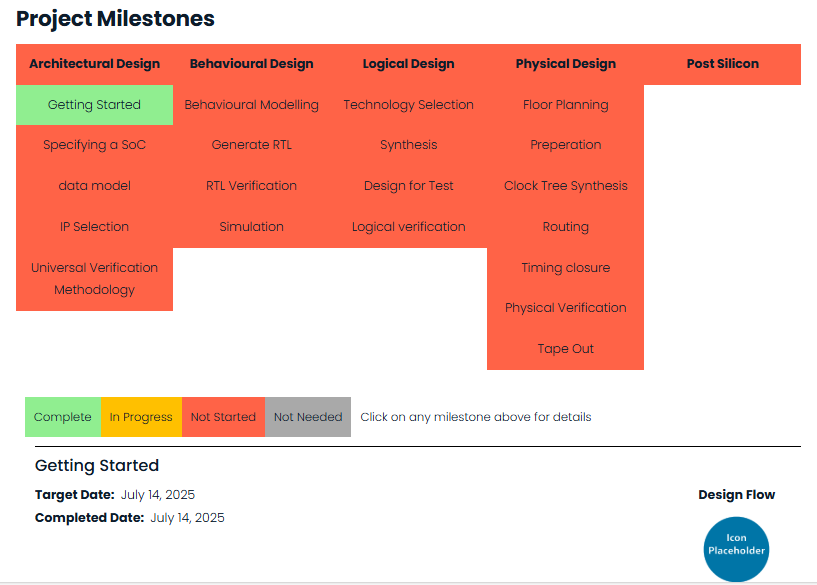Click the Post Silicon column header

[x=722, y=63]
